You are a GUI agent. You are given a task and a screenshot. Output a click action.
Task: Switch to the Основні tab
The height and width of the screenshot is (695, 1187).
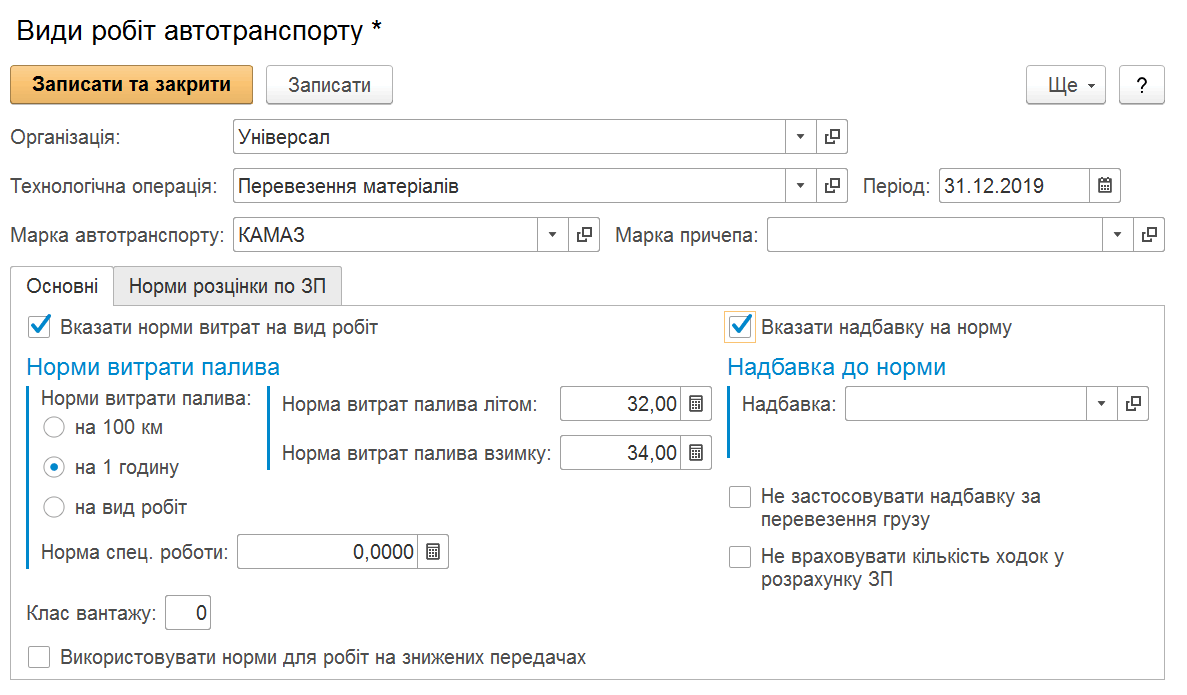(62, 286)
